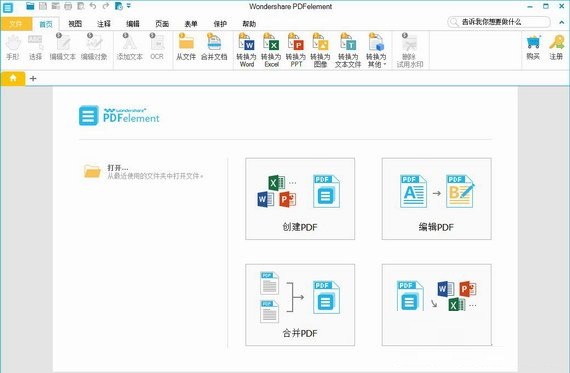570x373 pixels.
Task: Switch to the 首页 home tab
Action: coord(46,24)
